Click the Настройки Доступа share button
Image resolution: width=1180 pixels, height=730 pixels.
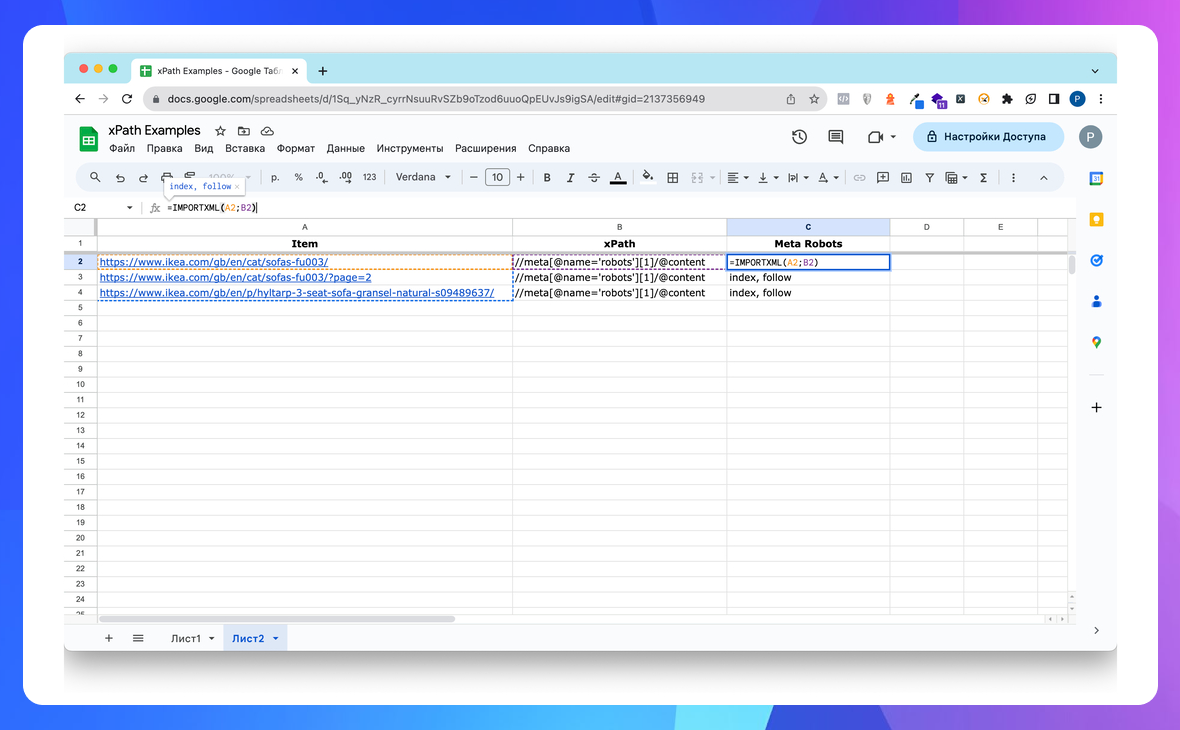pos(988,137)
